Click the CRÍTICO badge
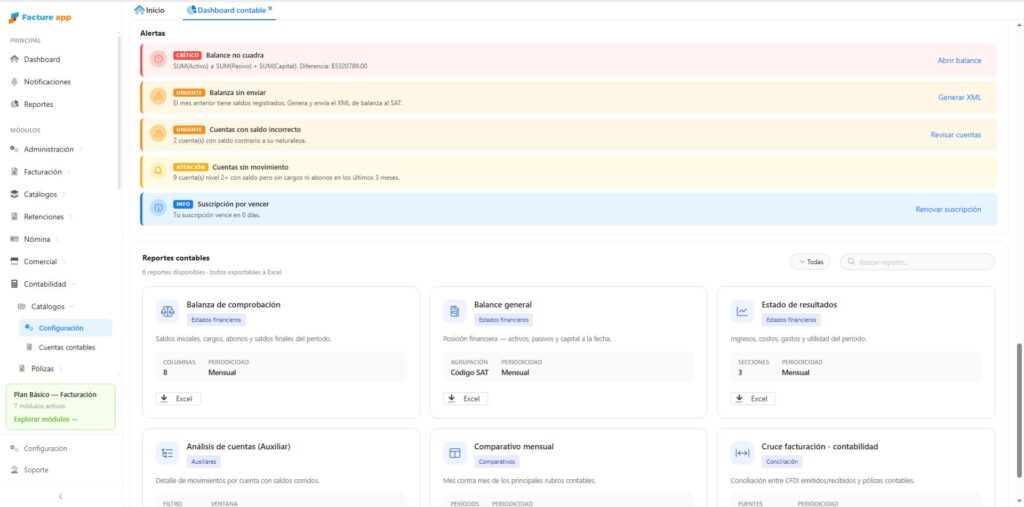 click(x=187, y=56)
